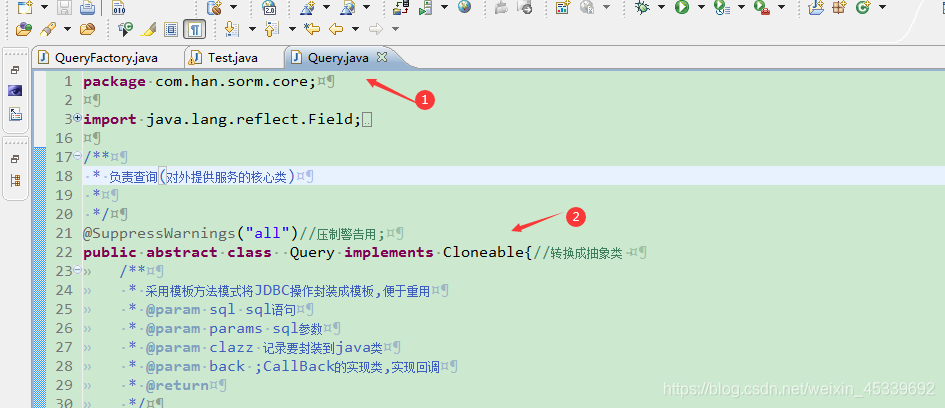This screenshot has width=945, height=408.
Task: Open the External Tools dropdown arrow
Action: point(781,7)
